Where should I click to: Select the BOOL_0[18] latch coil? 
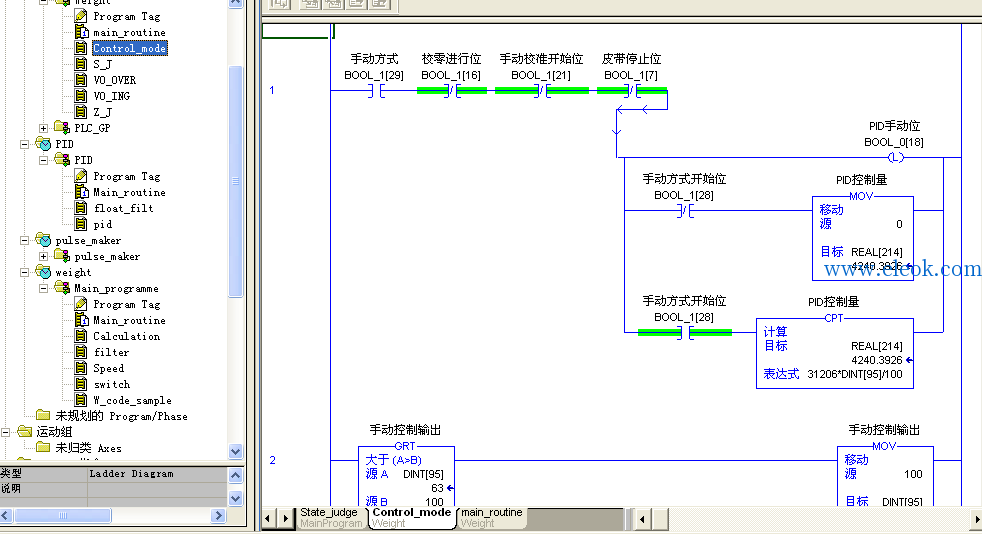[x=896, y=158]
